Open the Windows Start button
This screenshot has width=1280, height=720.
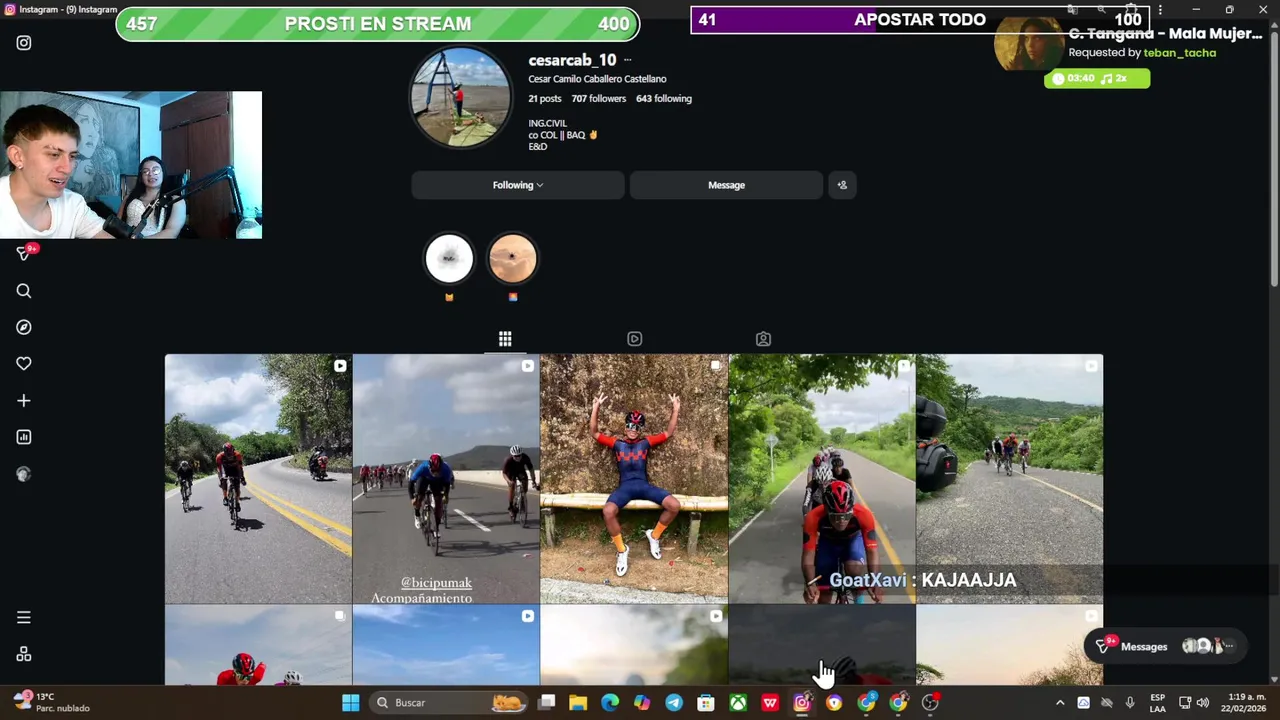(x=350, y=703)
